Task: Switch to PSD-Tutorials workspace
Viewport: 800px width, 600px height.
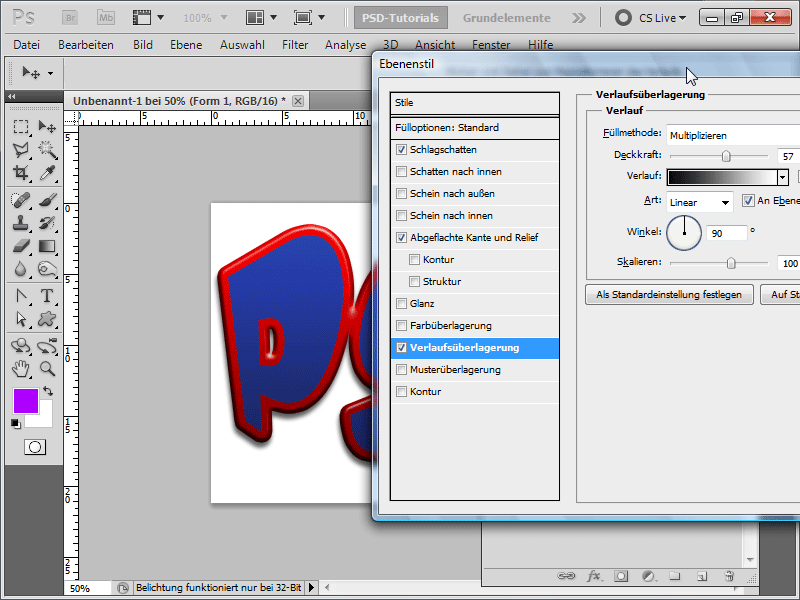Action: pyautogui.click(x=401, y=18)
